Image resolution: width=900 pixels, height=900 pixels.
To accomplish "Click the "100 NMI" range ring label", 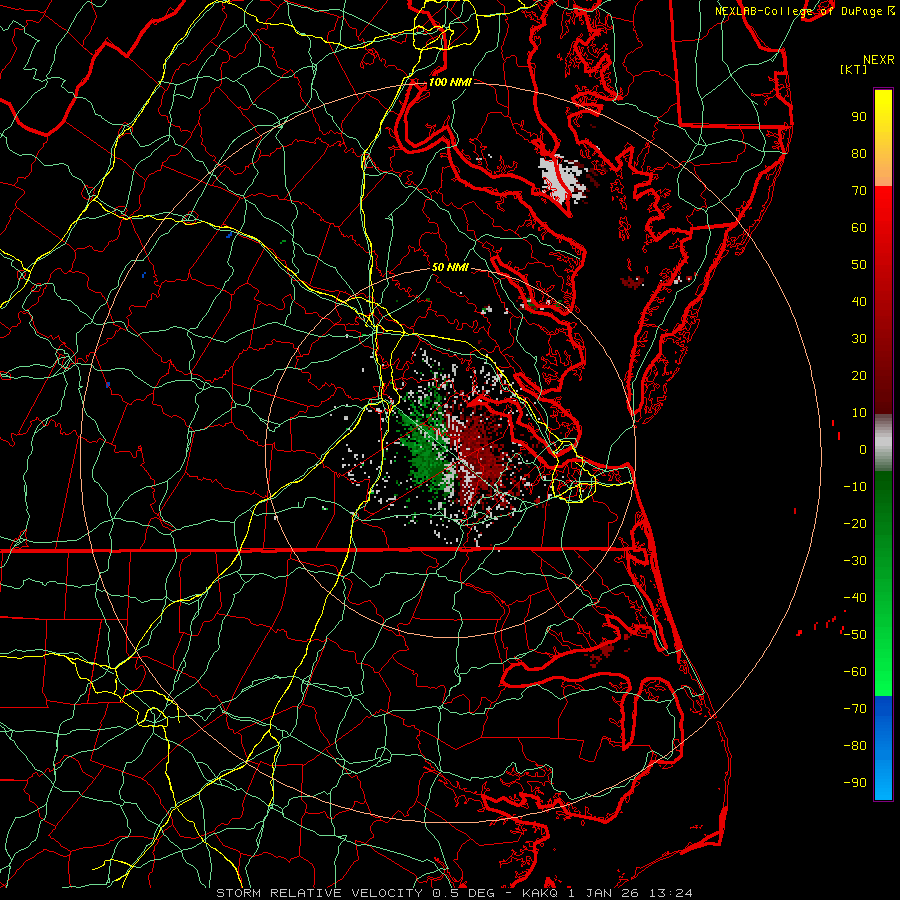I will tap(450, 82).
